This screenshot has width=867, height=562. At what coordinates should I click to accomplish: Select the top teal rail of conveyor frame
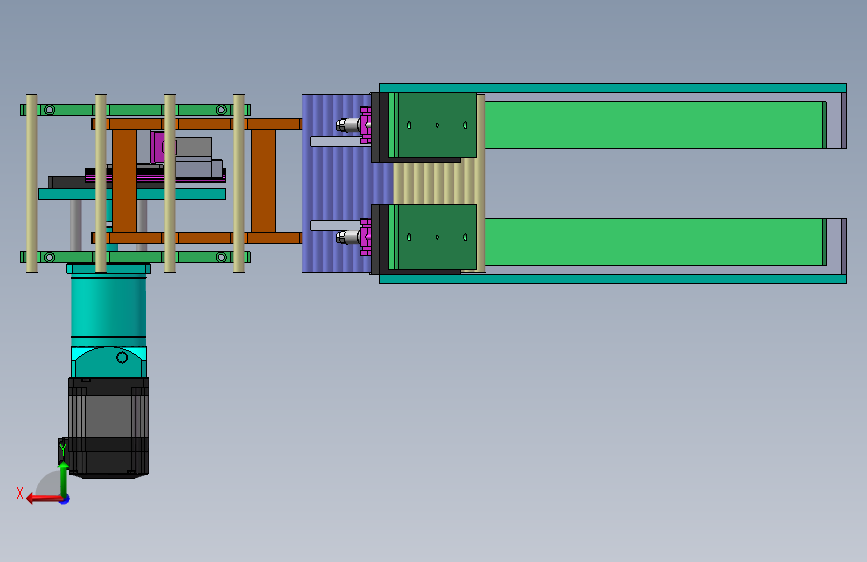pos(613,88)
